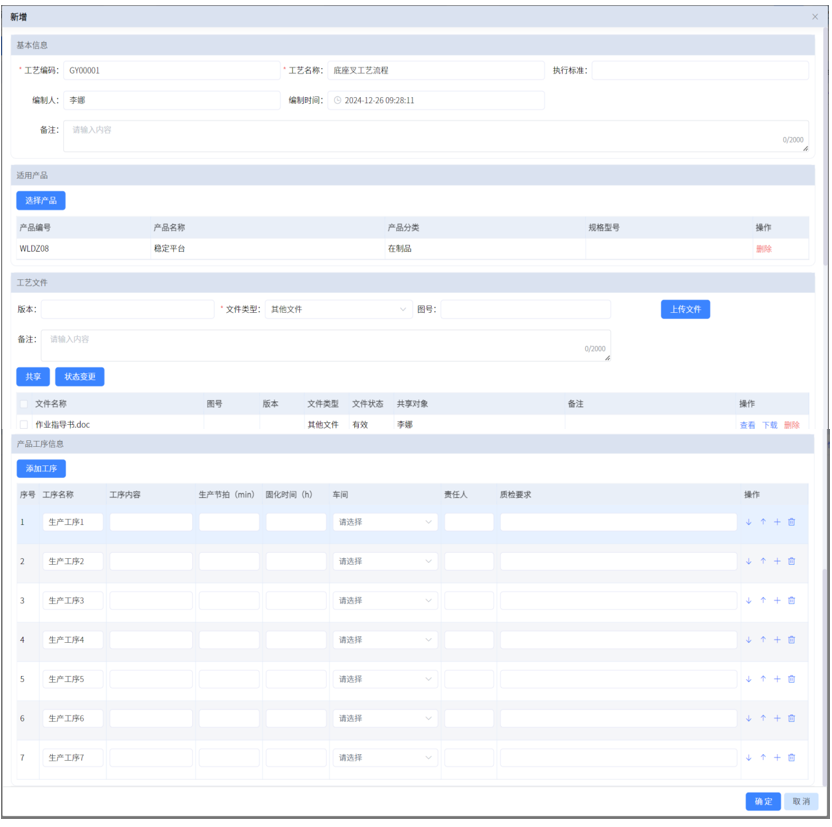View 作业指导书.doc via 查看 link
Screen dimensions: 832x827
[747, 425]
